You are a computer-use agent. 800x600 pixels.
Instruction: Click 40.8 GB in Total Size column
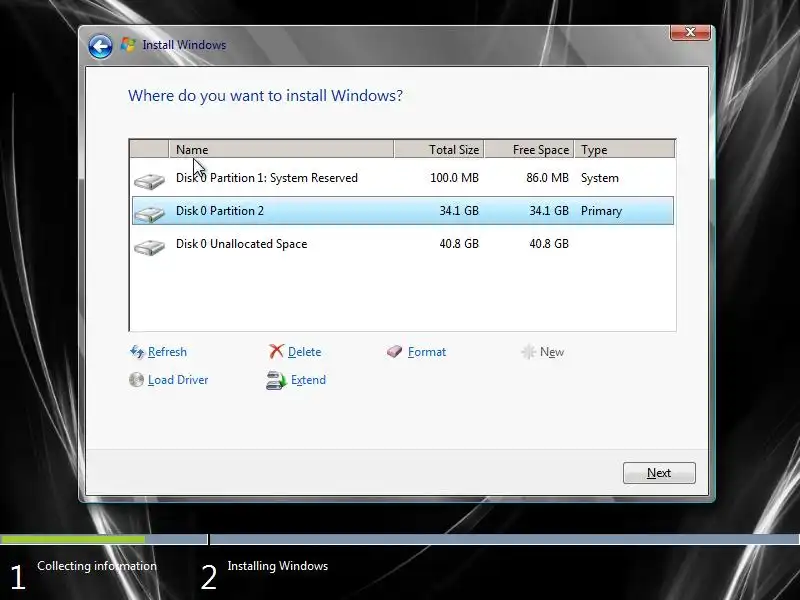click(459, 244)
